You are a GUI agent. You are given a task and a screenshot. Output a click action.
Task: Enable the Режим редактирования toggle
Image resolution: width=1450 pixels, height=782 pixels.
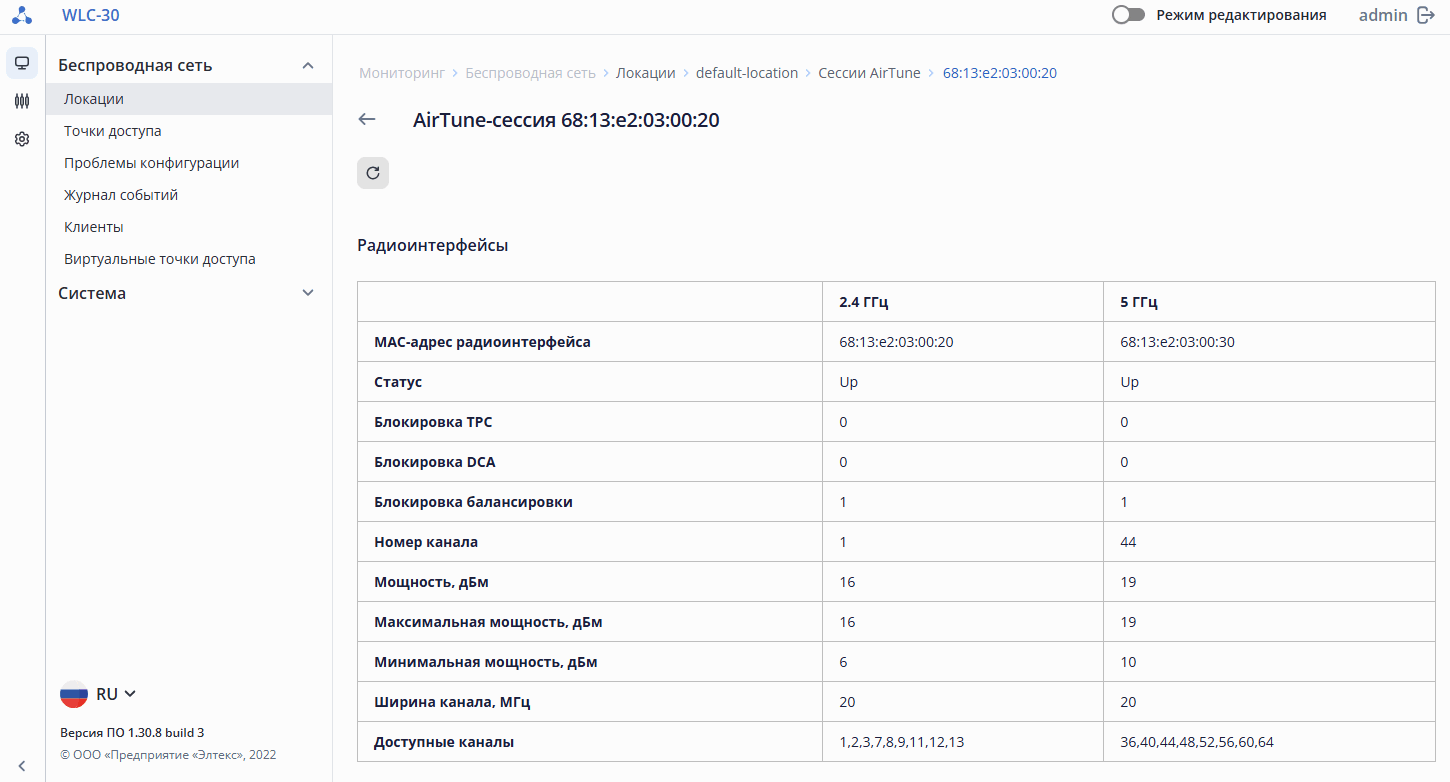1128,15
